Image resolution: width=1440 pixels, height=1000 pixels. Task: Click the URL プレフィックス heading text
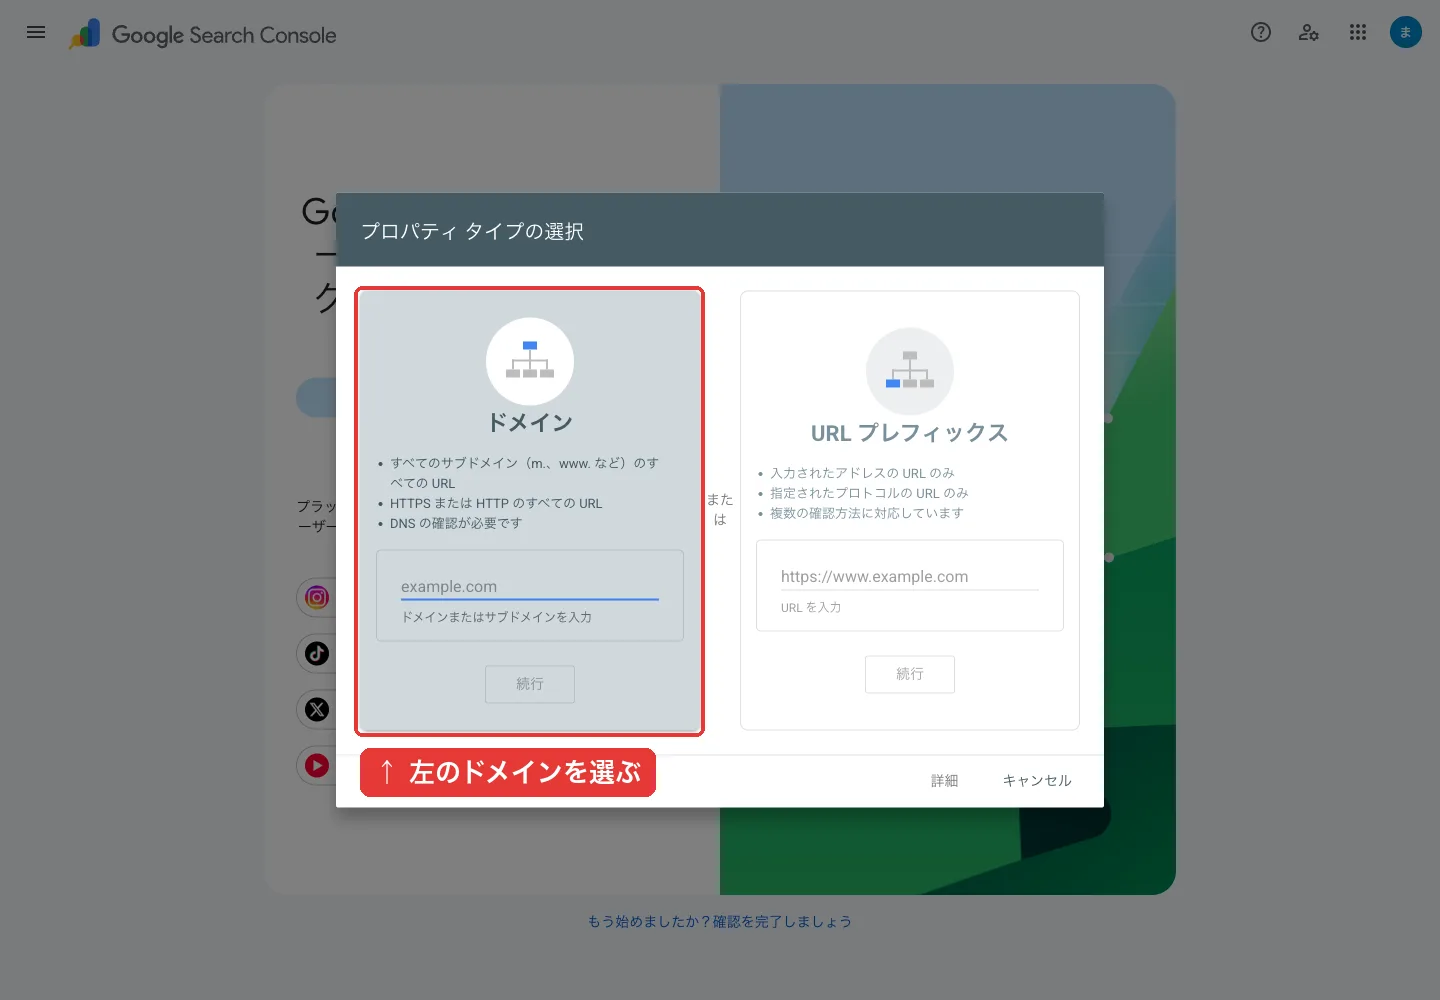[910, 433]
